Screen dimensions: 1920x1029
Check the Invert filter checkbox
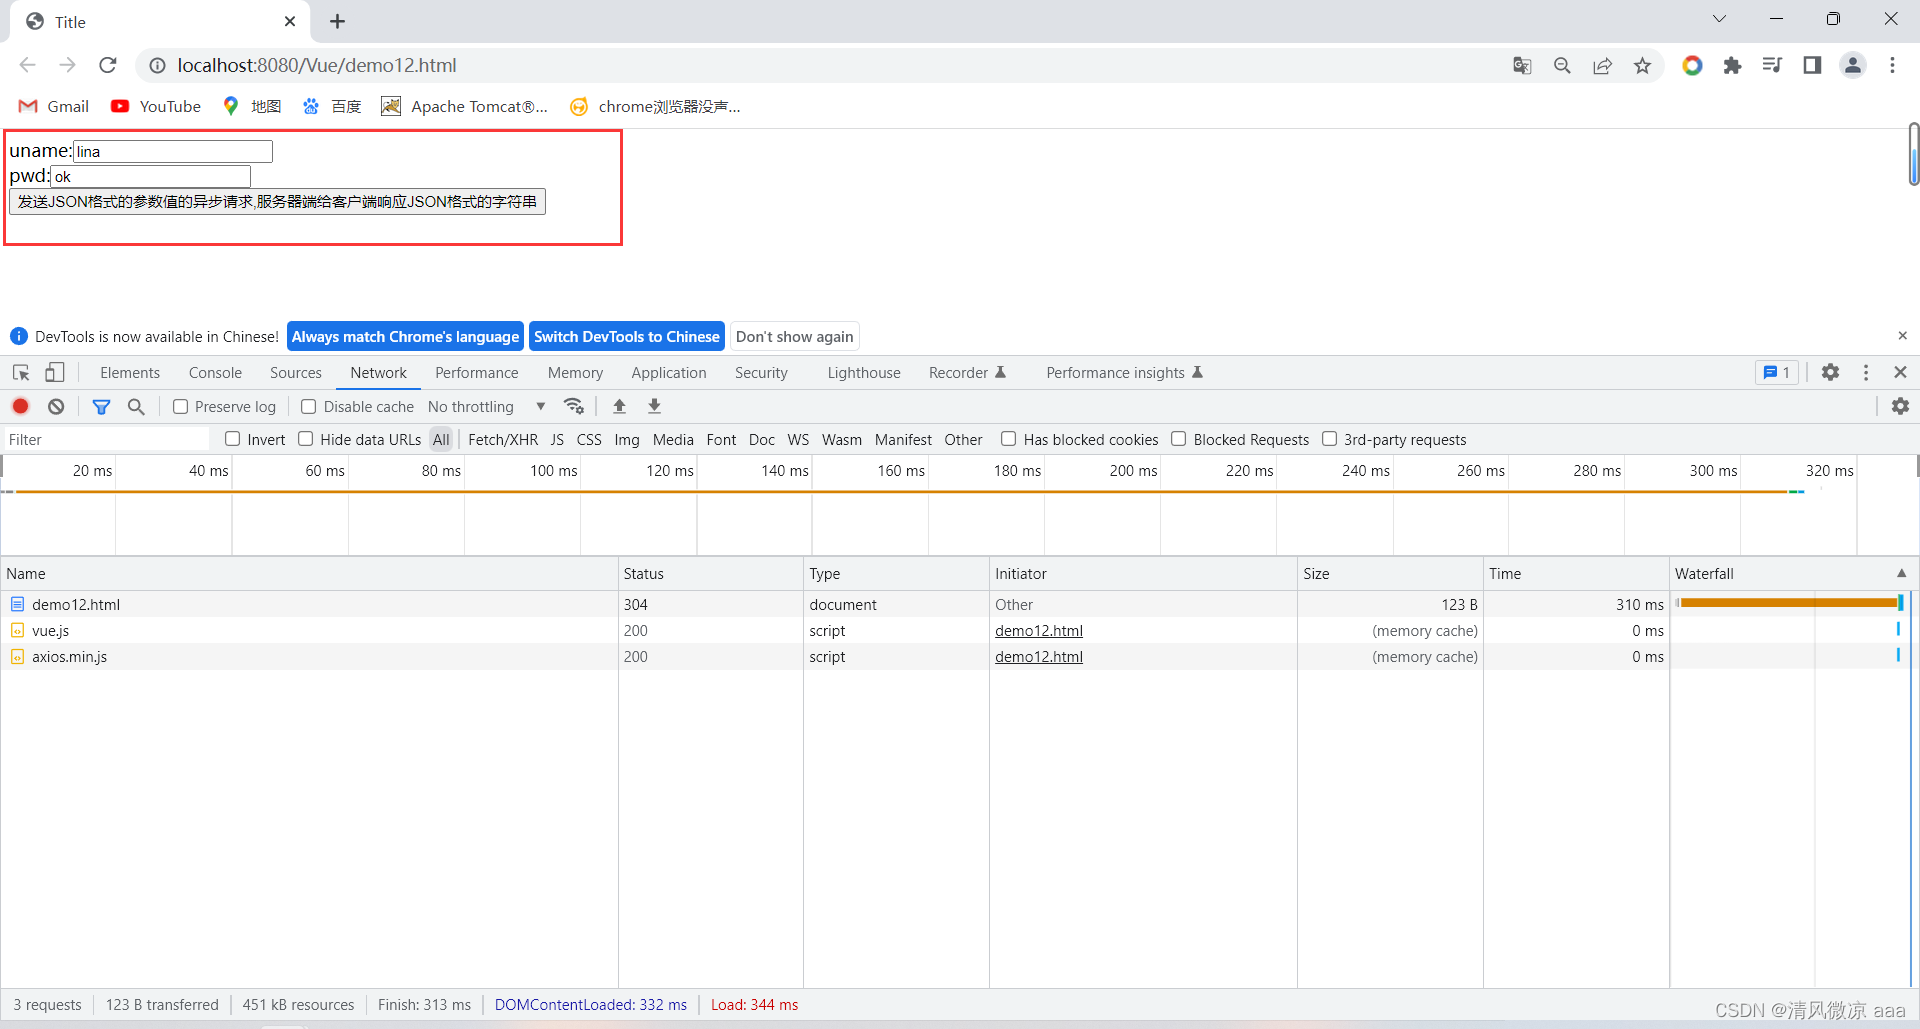[233, 439]
